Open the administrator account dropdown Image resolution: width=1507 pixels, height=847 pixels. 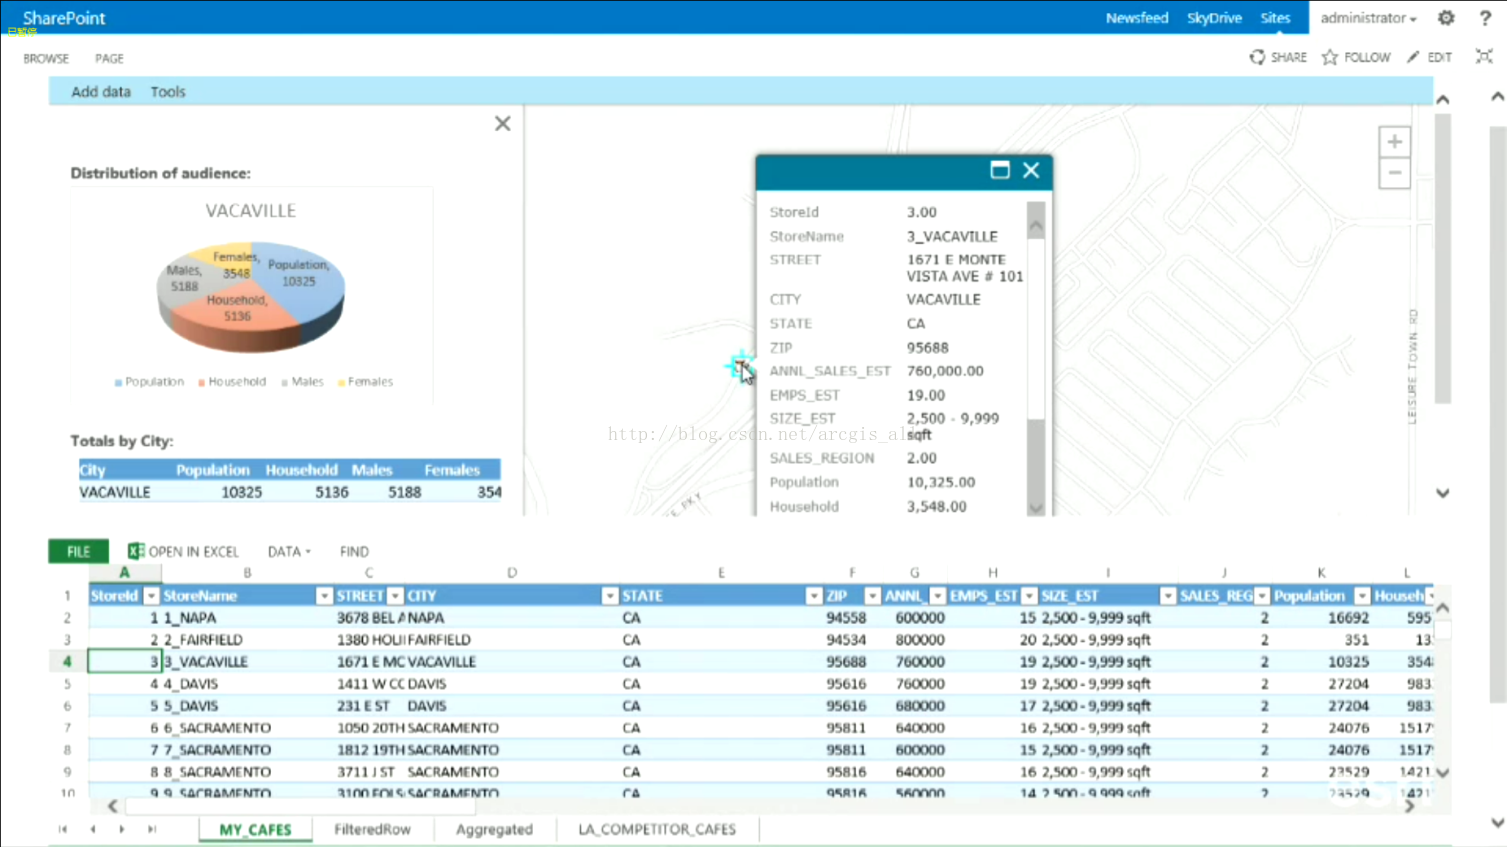1368,18
